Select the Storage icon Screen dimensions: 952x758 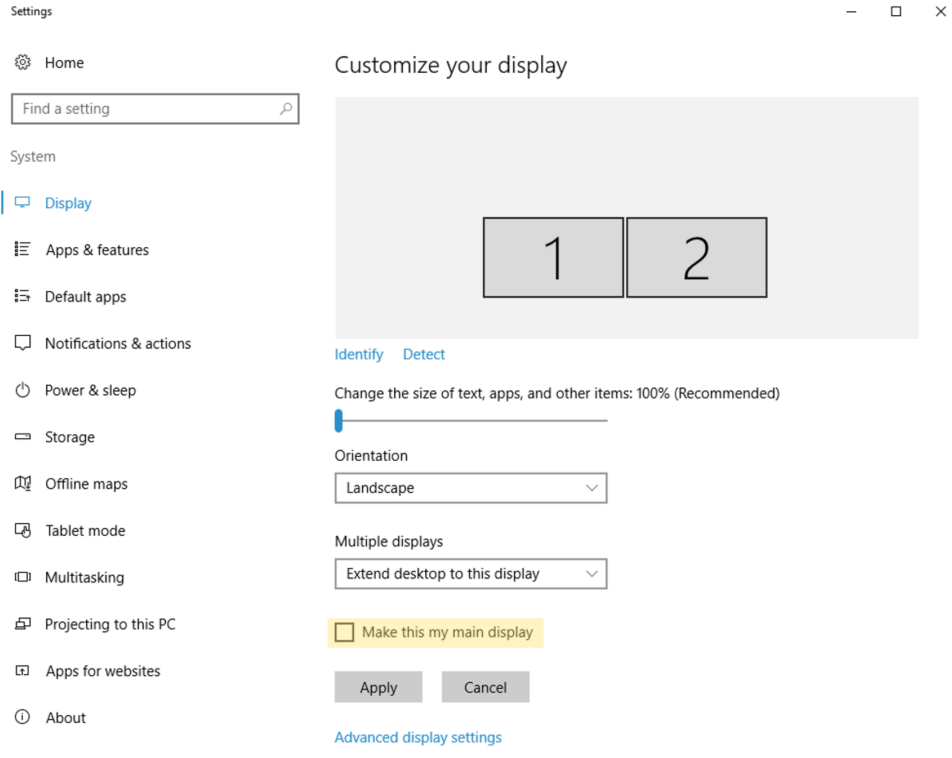22,437
